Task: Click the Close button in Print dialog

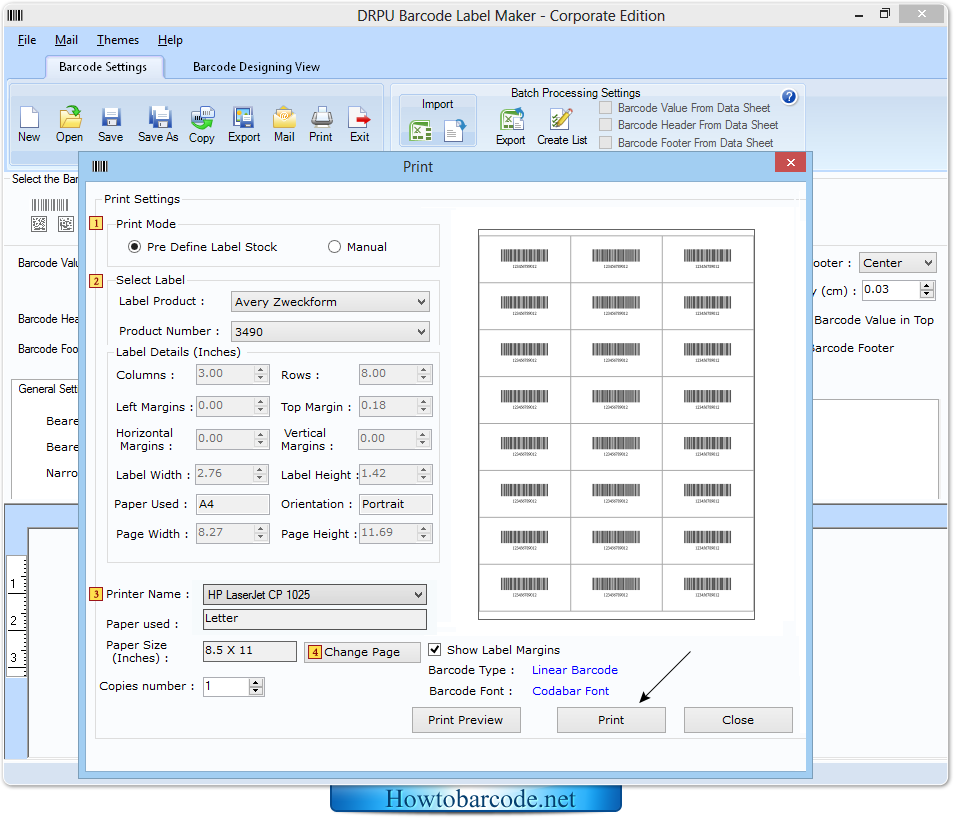Action: tap(738, 720)
